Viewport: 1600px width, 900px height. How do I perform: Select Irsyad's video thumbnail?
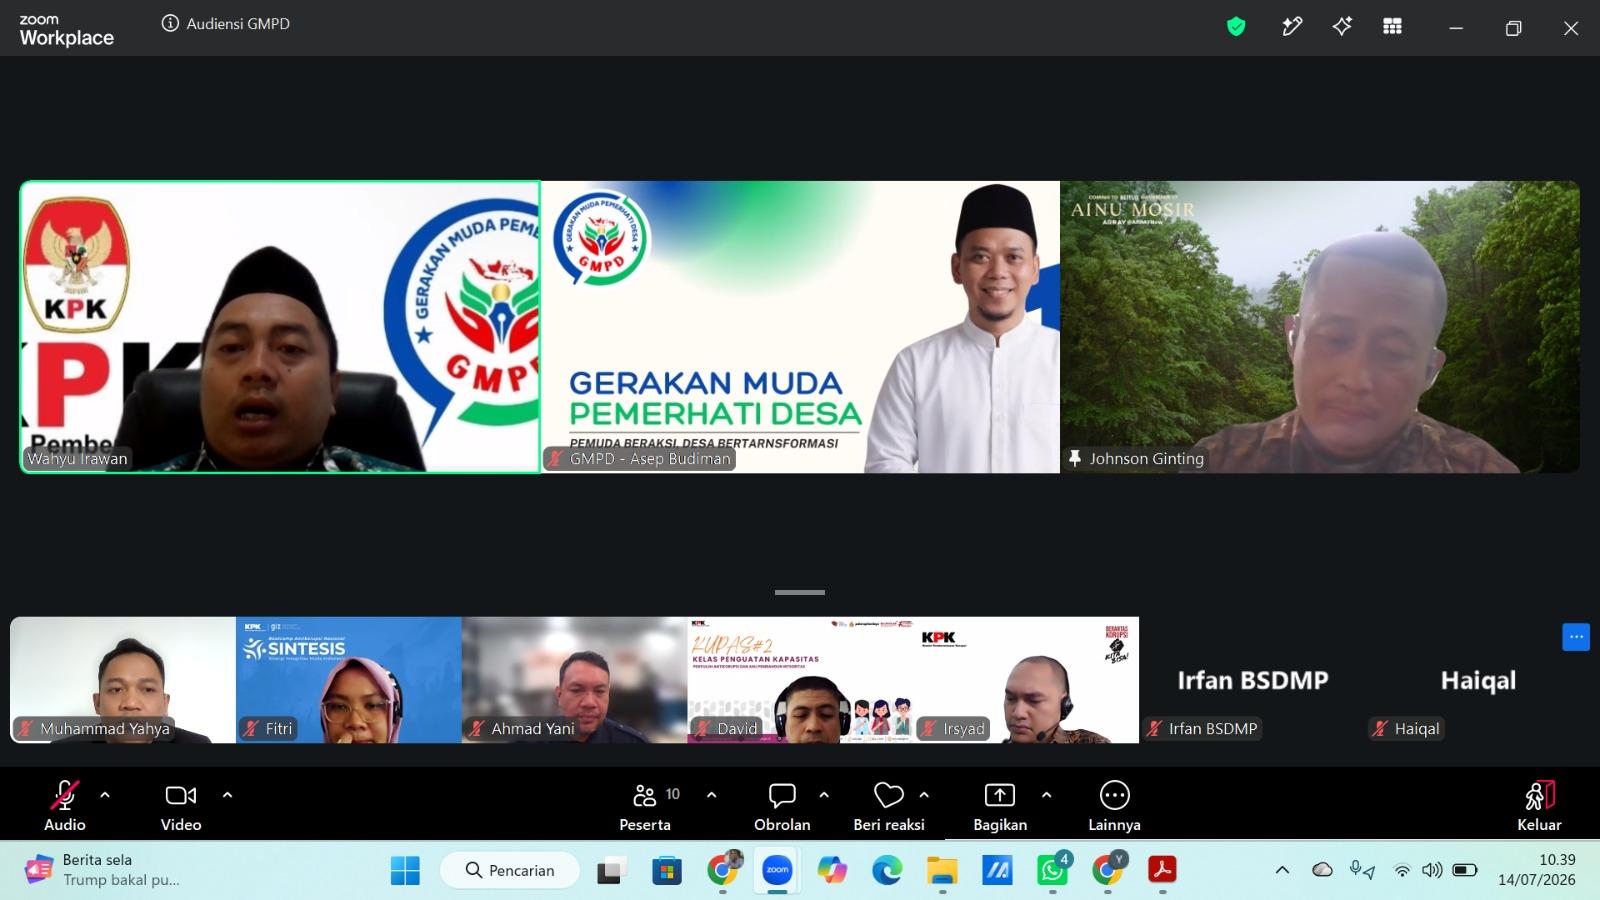tap(1026, 680)
